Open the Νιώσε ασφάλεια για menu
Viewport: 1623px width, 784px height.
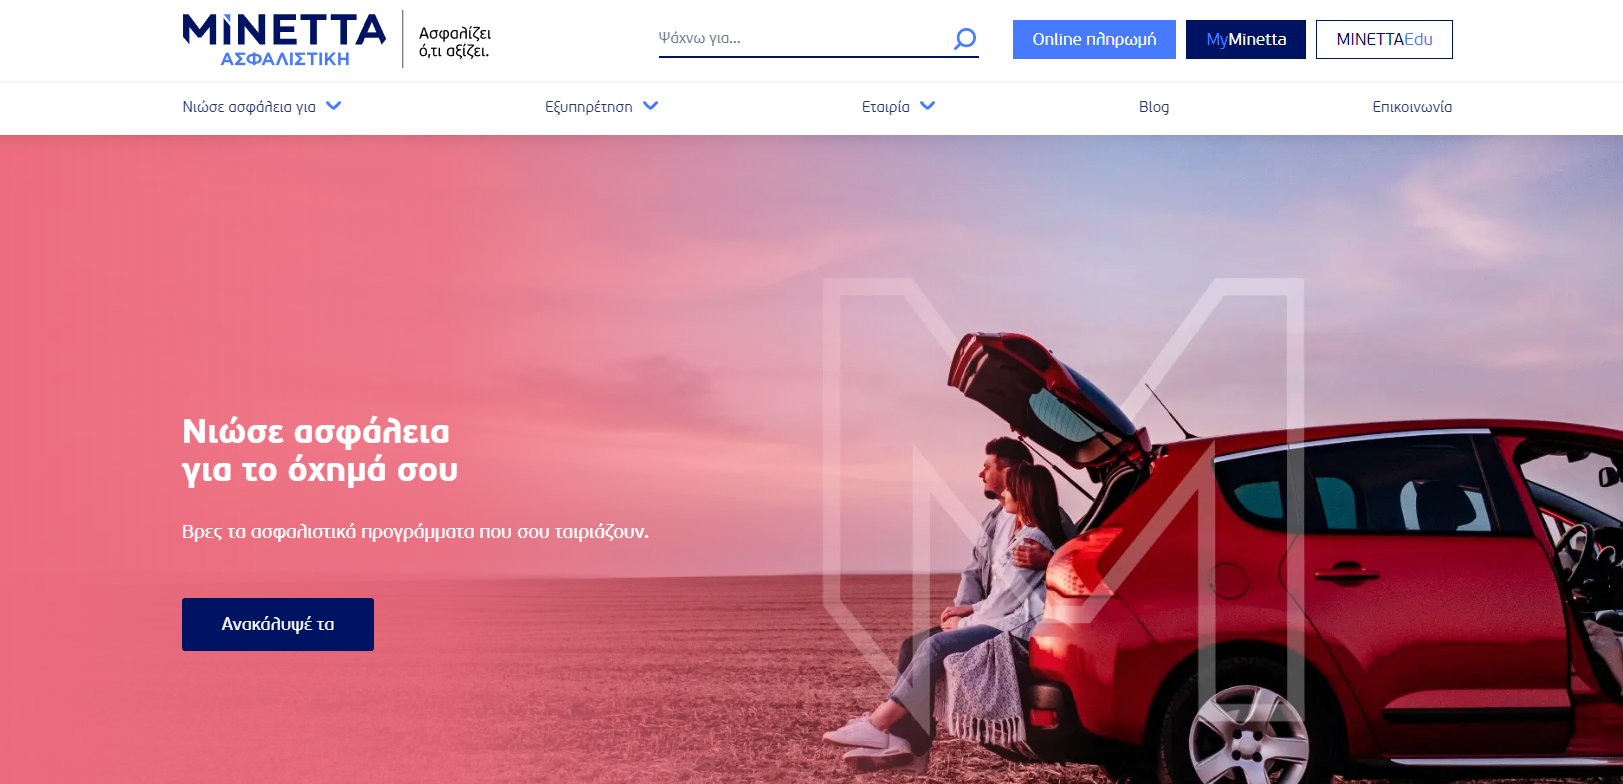click(249, 107)
